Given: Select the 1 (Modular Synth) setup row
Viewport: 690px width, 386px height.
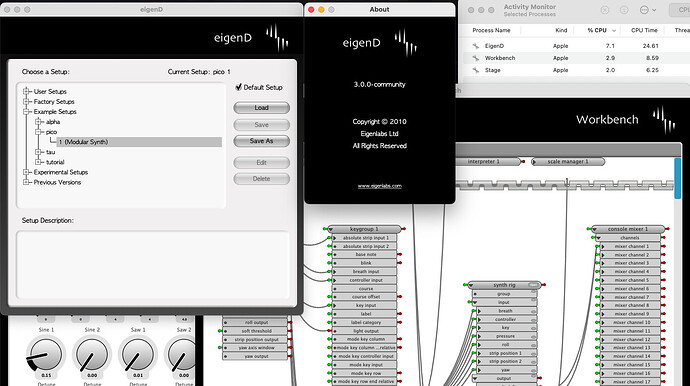Looking at the screenshot, I should (x=139, y=142).
